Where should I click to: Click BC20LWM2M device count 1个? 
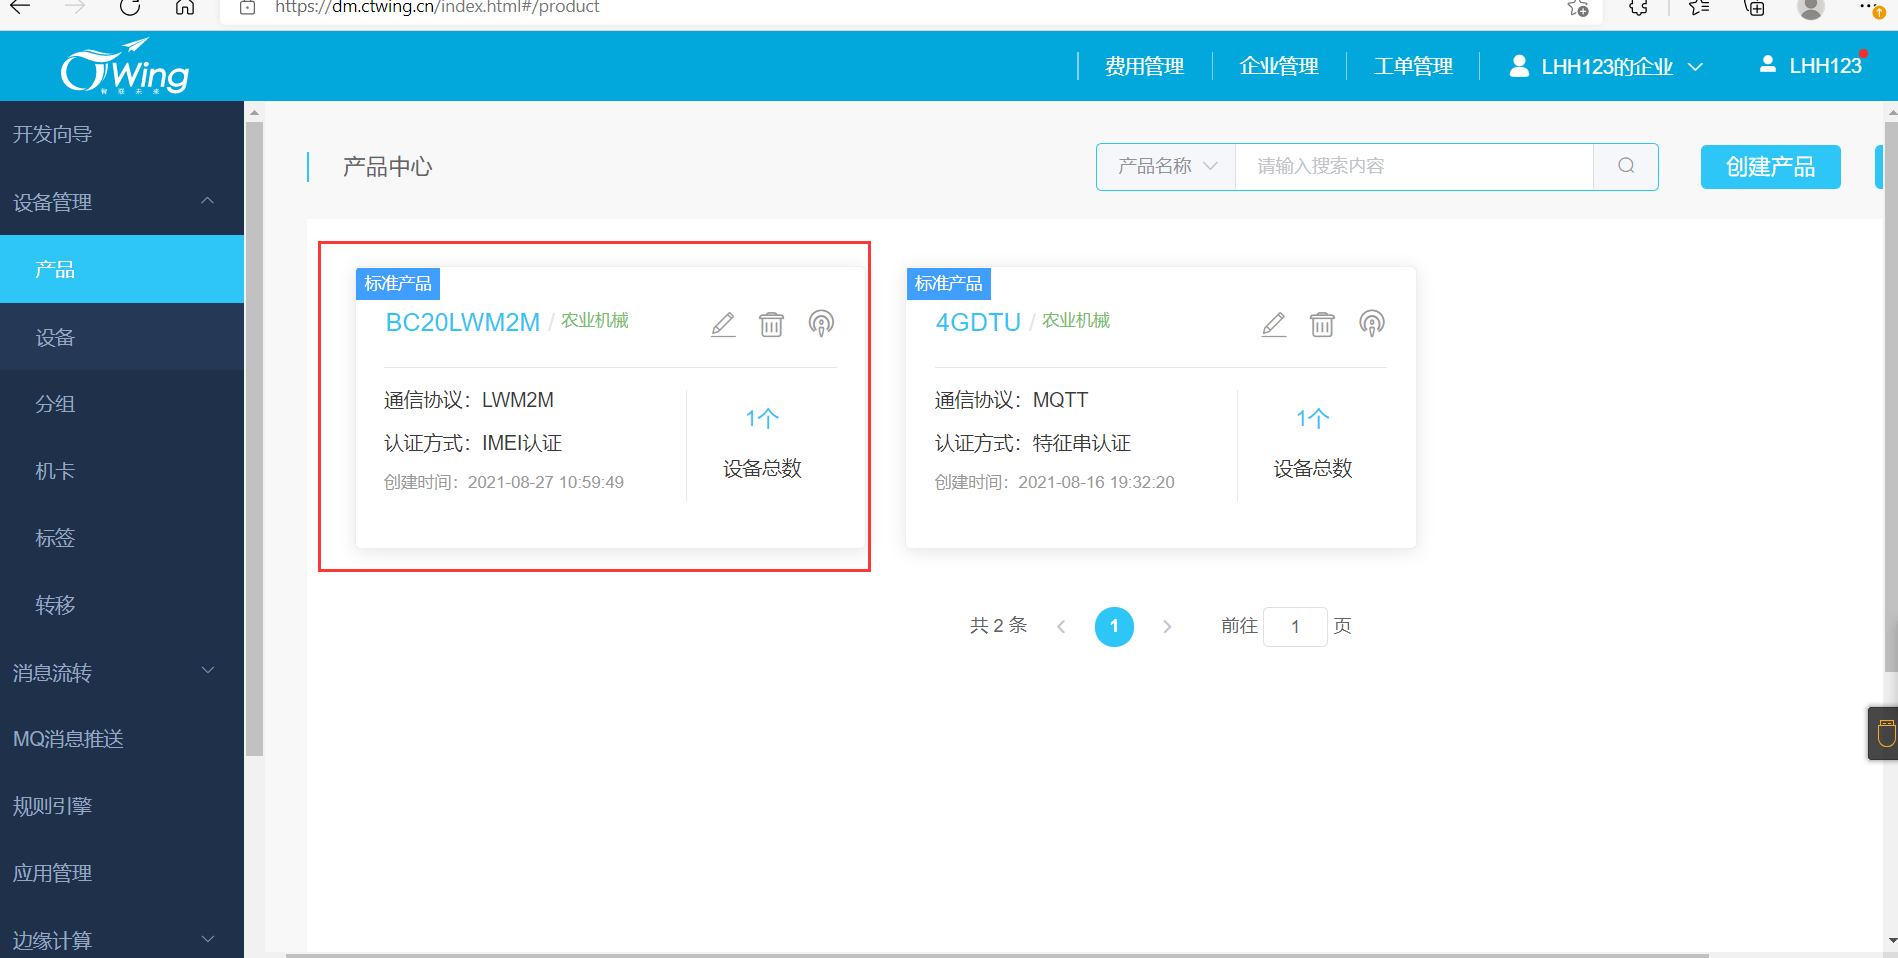click(x=762, y=418)
